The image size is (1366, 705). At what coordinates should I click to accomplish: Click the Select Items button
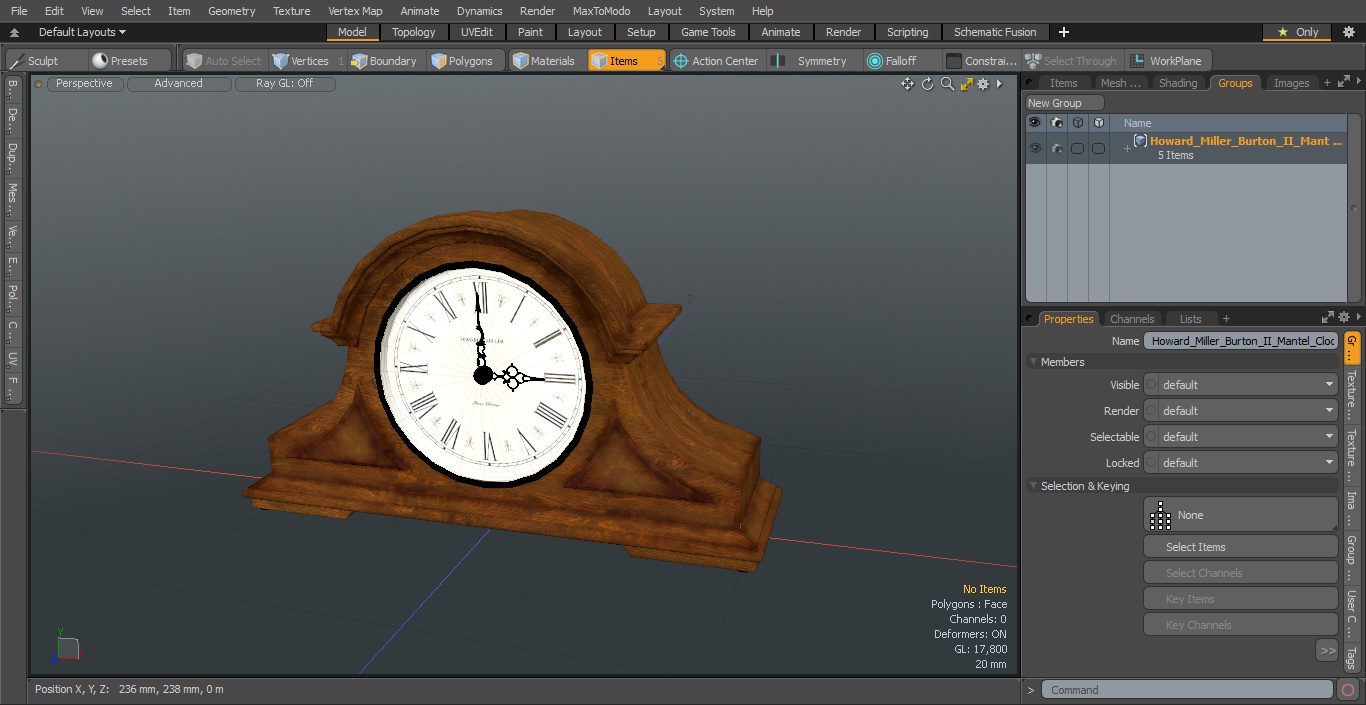tap(1240, 547)
